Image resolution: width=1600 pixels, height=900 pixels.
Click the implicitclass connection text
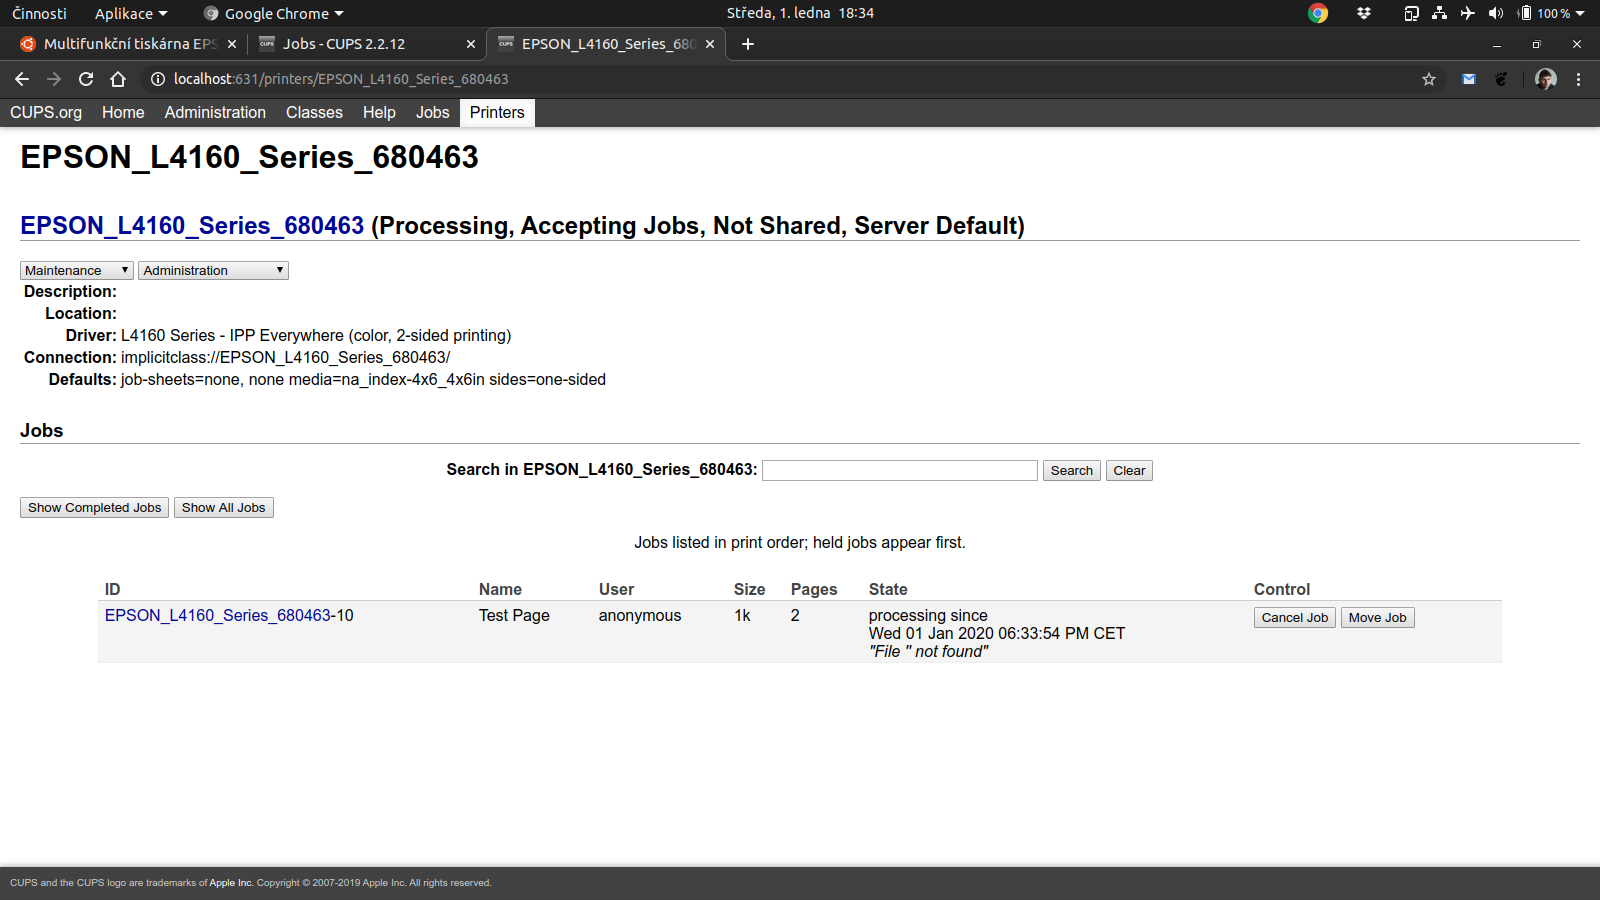(286, 358)
